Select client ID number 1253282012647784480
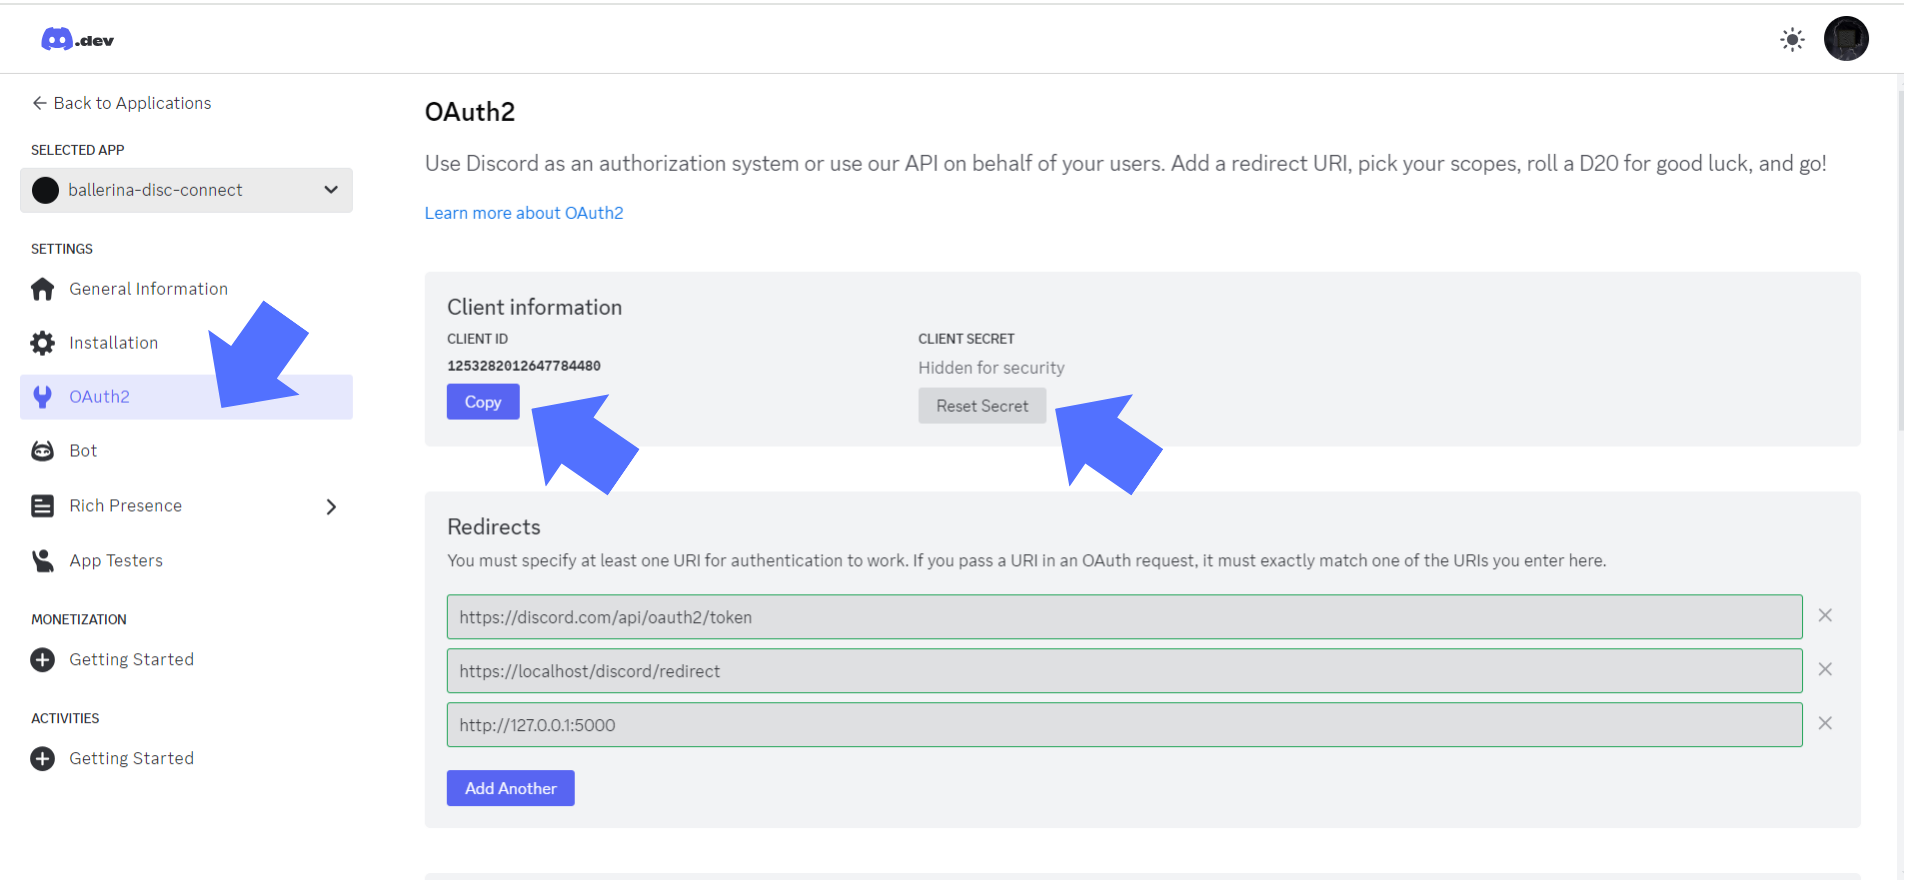The width and height of the screenshot is (1905, 881). [524, 366]
